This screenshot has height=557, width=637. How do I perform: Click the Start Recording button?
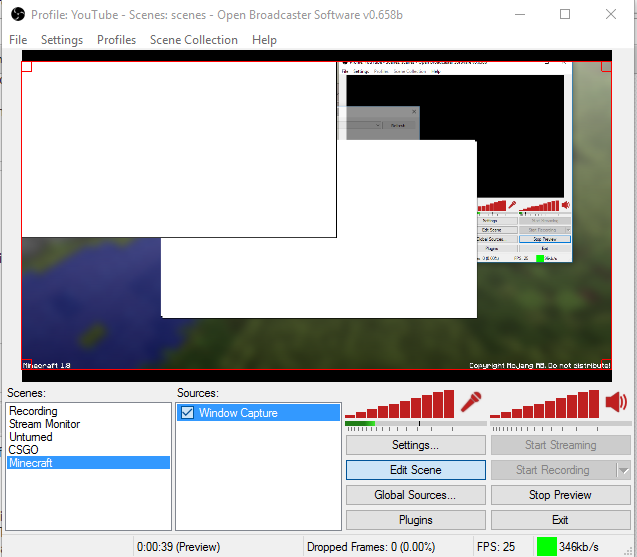click(x=553, y=470)
